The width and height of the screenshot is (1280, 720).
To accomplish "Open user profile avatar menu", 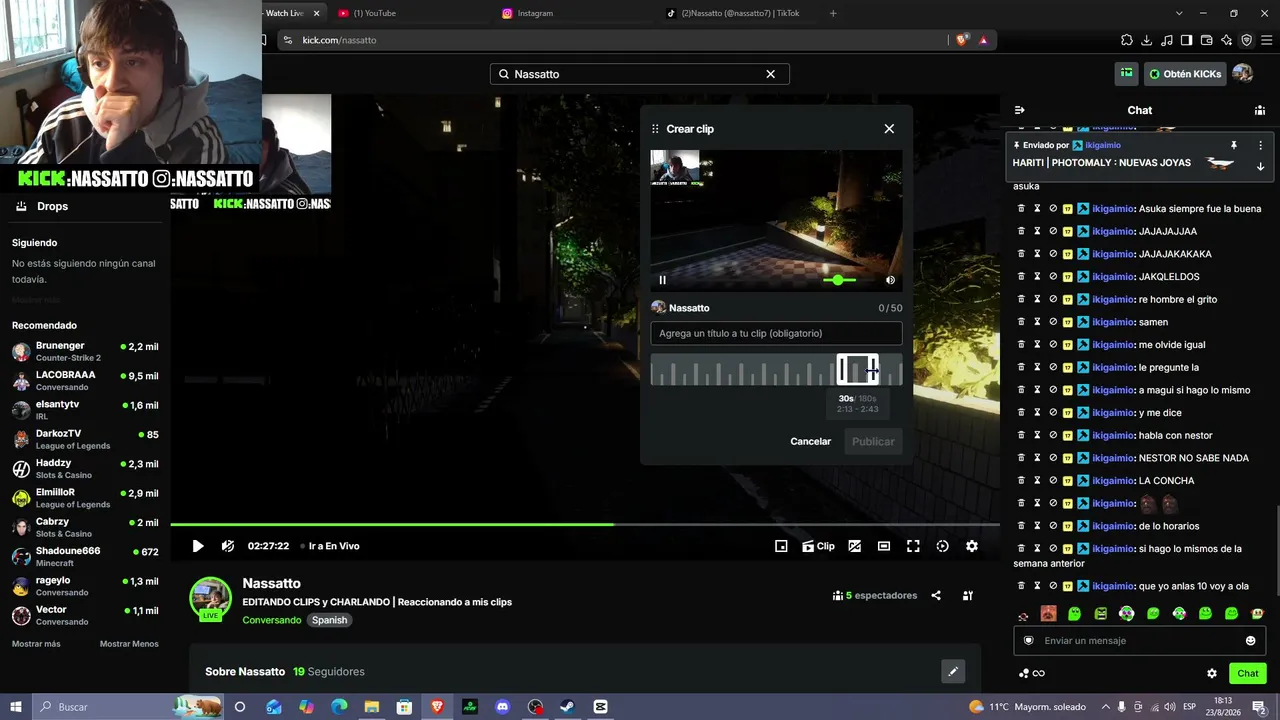I will 1243,73.
